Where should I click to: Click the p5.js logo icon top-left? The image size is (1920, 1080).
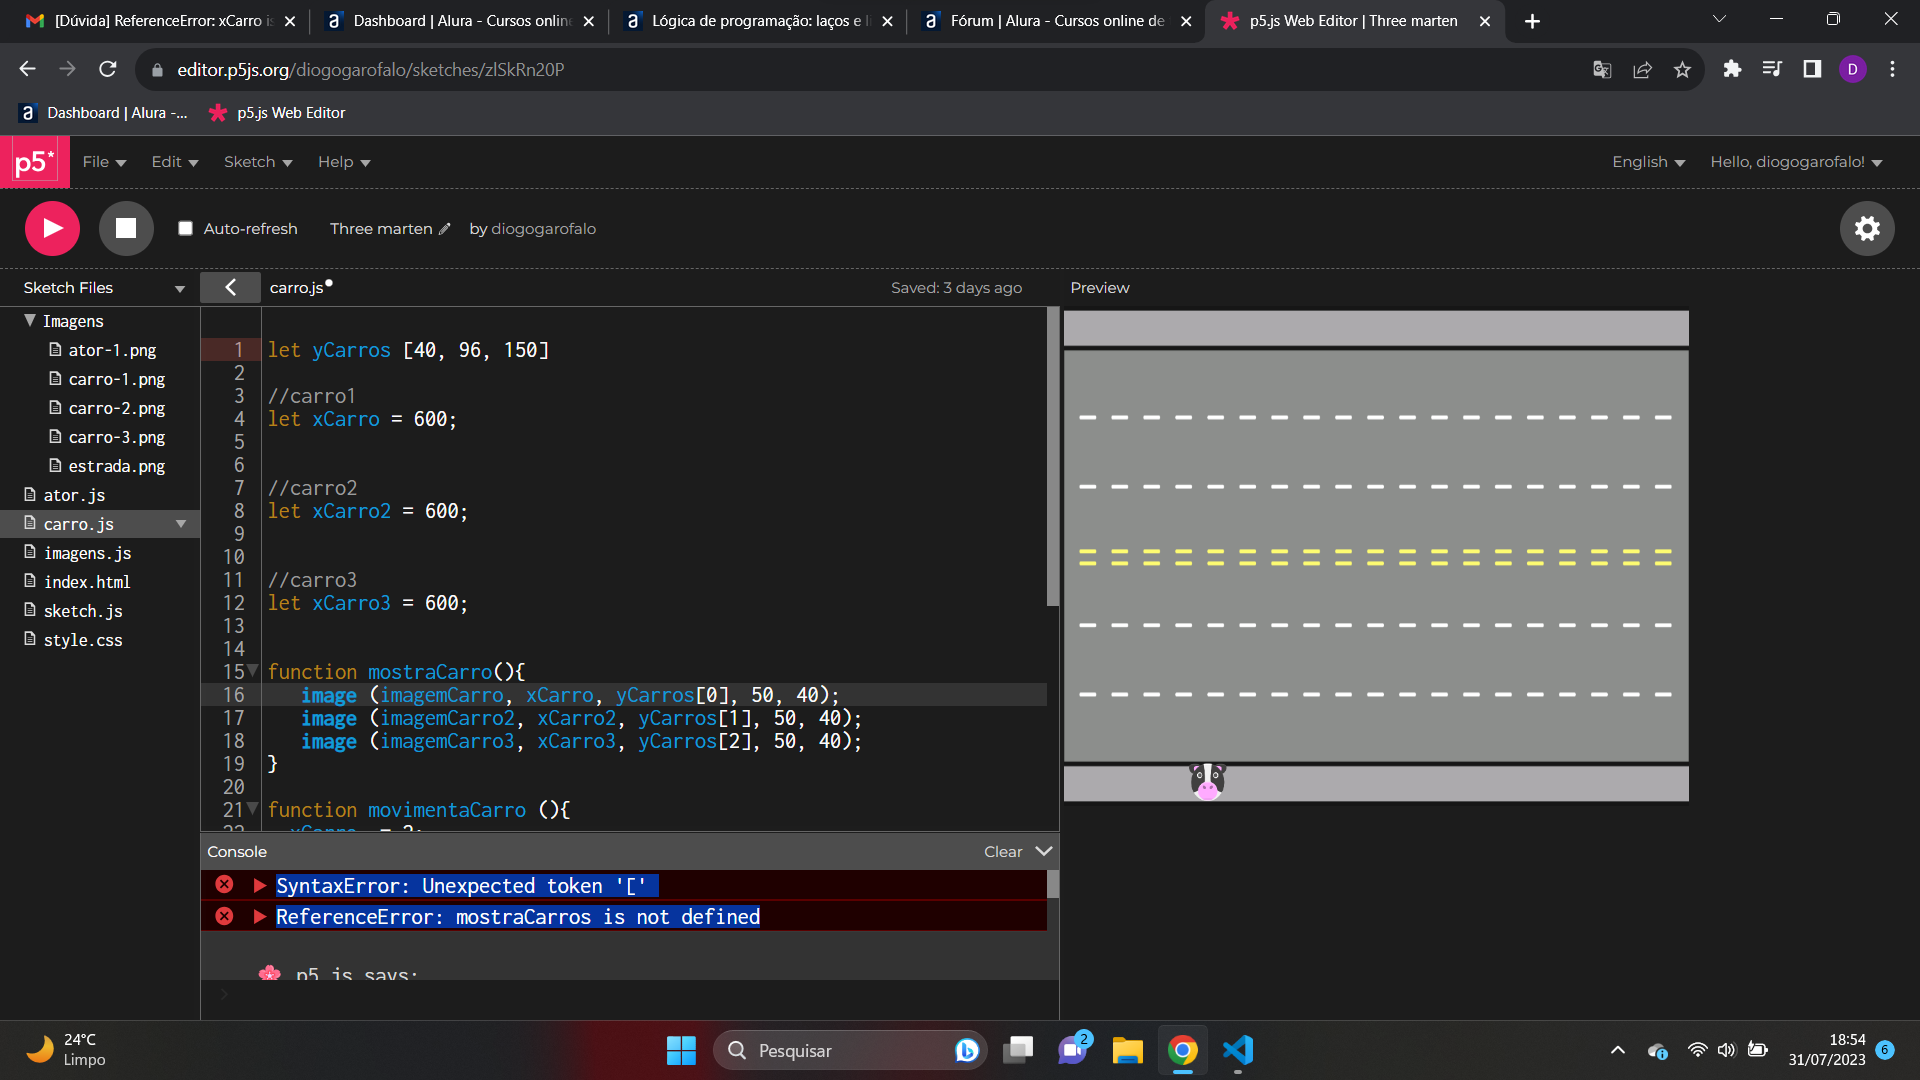click(34, 161)
